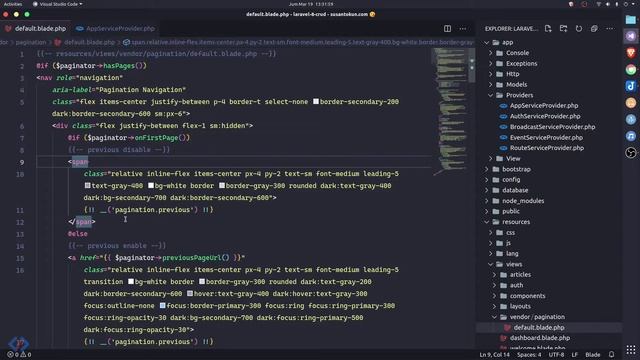Image resolution: width=640 pixels, height=360 pixels.
Task: Click default.blade.php breadcrumb segment
Action: coord(89,42)
